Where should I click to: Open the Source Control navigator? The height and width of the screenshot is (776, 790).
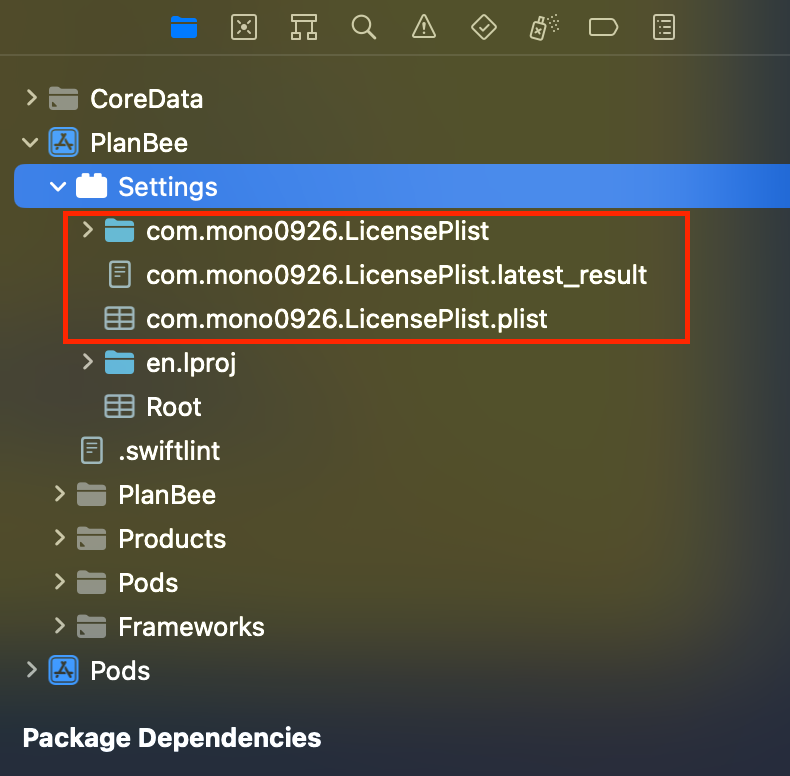click(x=244, y=27)
